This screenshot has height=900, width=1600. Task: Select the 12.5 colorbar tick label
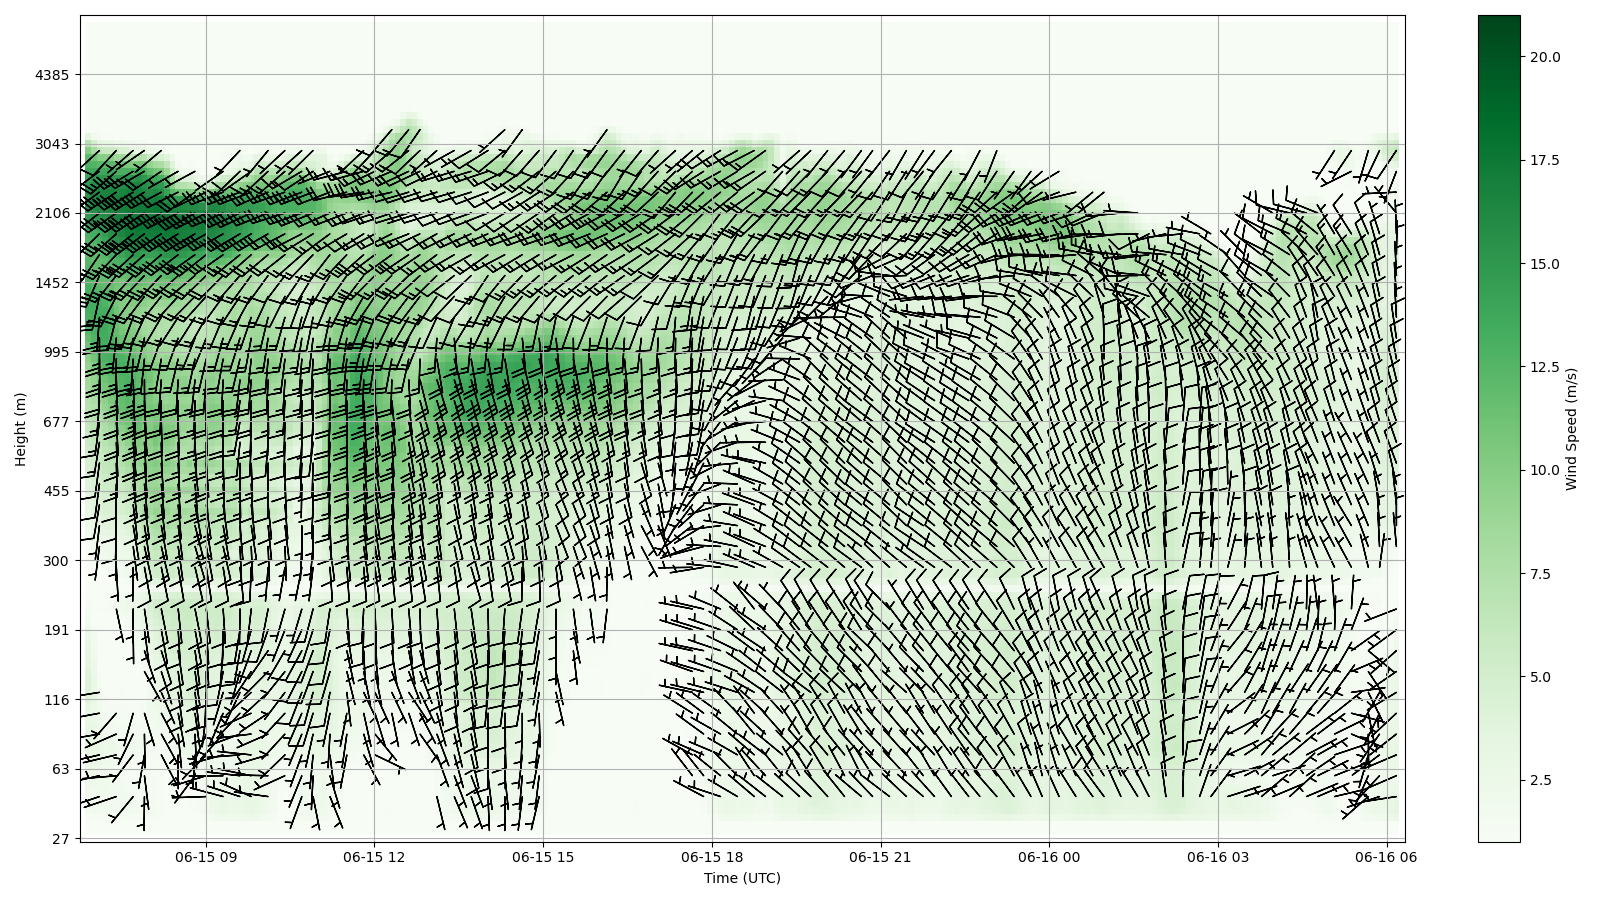pyautogui.click(x=1544, y=367)
